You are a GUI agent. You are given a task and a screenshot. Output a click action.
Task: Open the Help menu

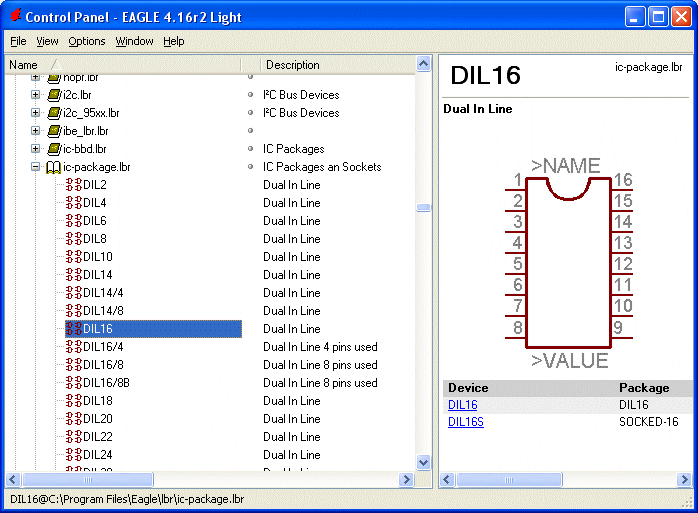(174, 41)
